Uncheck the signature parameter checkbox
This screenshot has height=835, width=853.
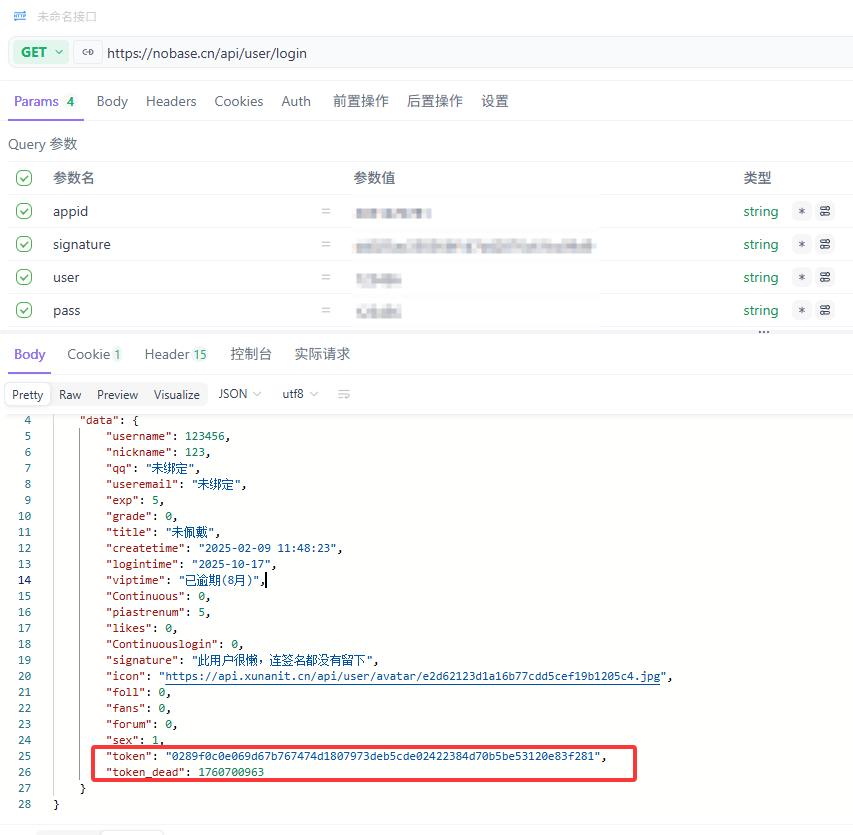tap(24, 244)
